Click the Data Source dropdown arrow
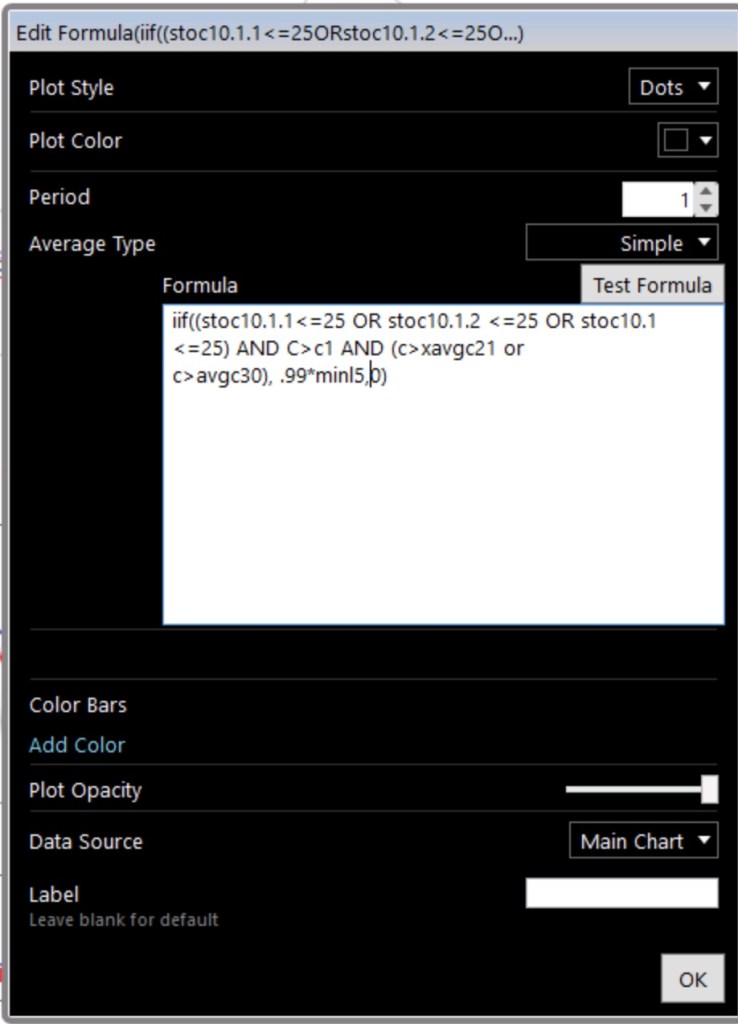This screenshot has height=1024, width=738. (704, 840)
